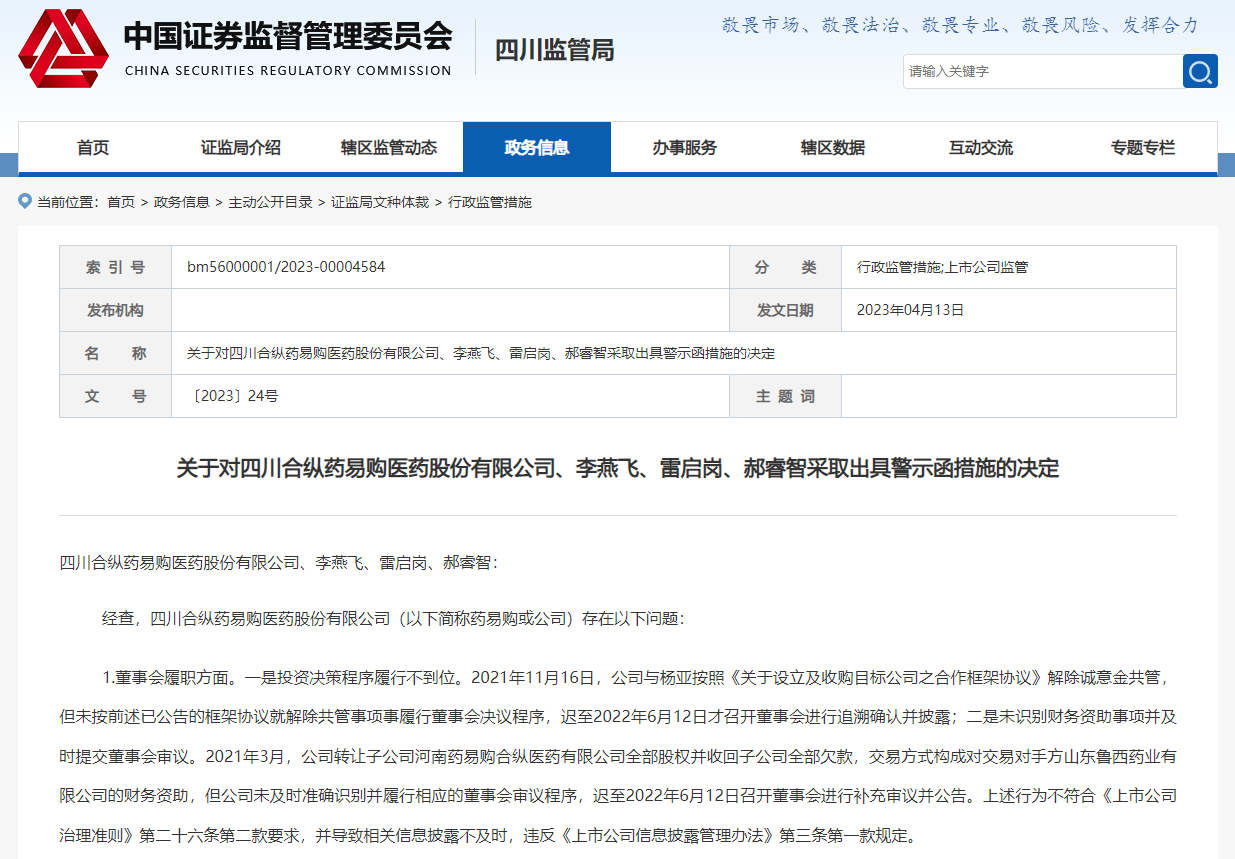
Task: Click the 发文日期 table header cell
Action: pyautogui.click(x=785, y=310)
